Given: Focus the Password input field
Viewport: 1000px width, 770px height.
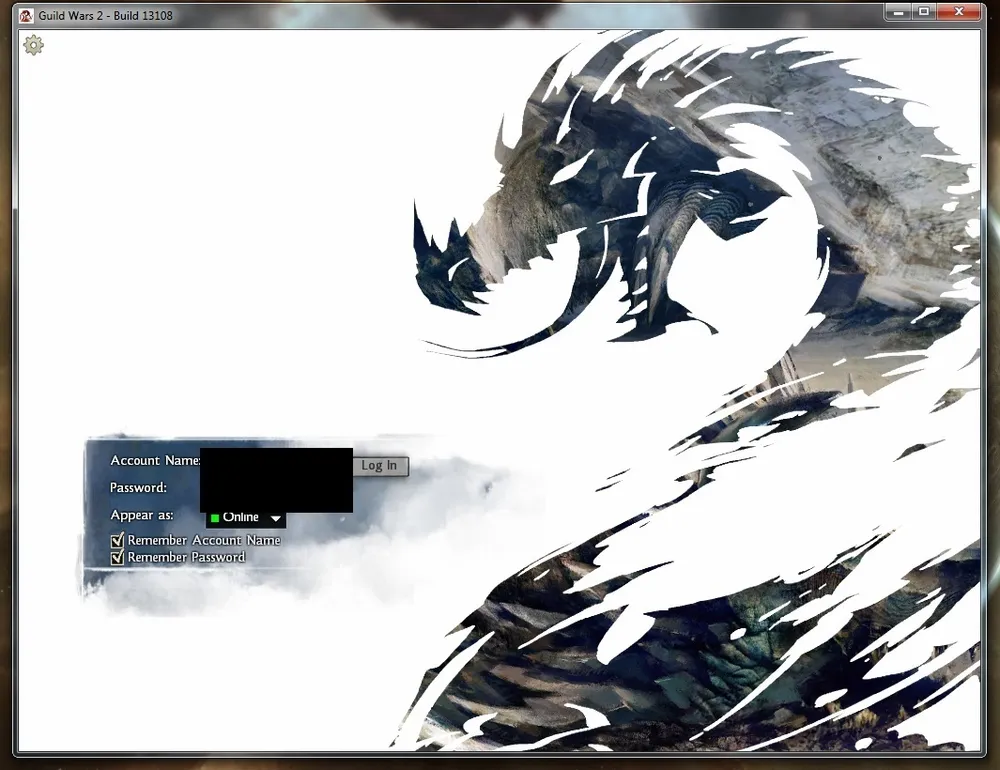Looking at the screenshot, I should [x=276, y=488].
